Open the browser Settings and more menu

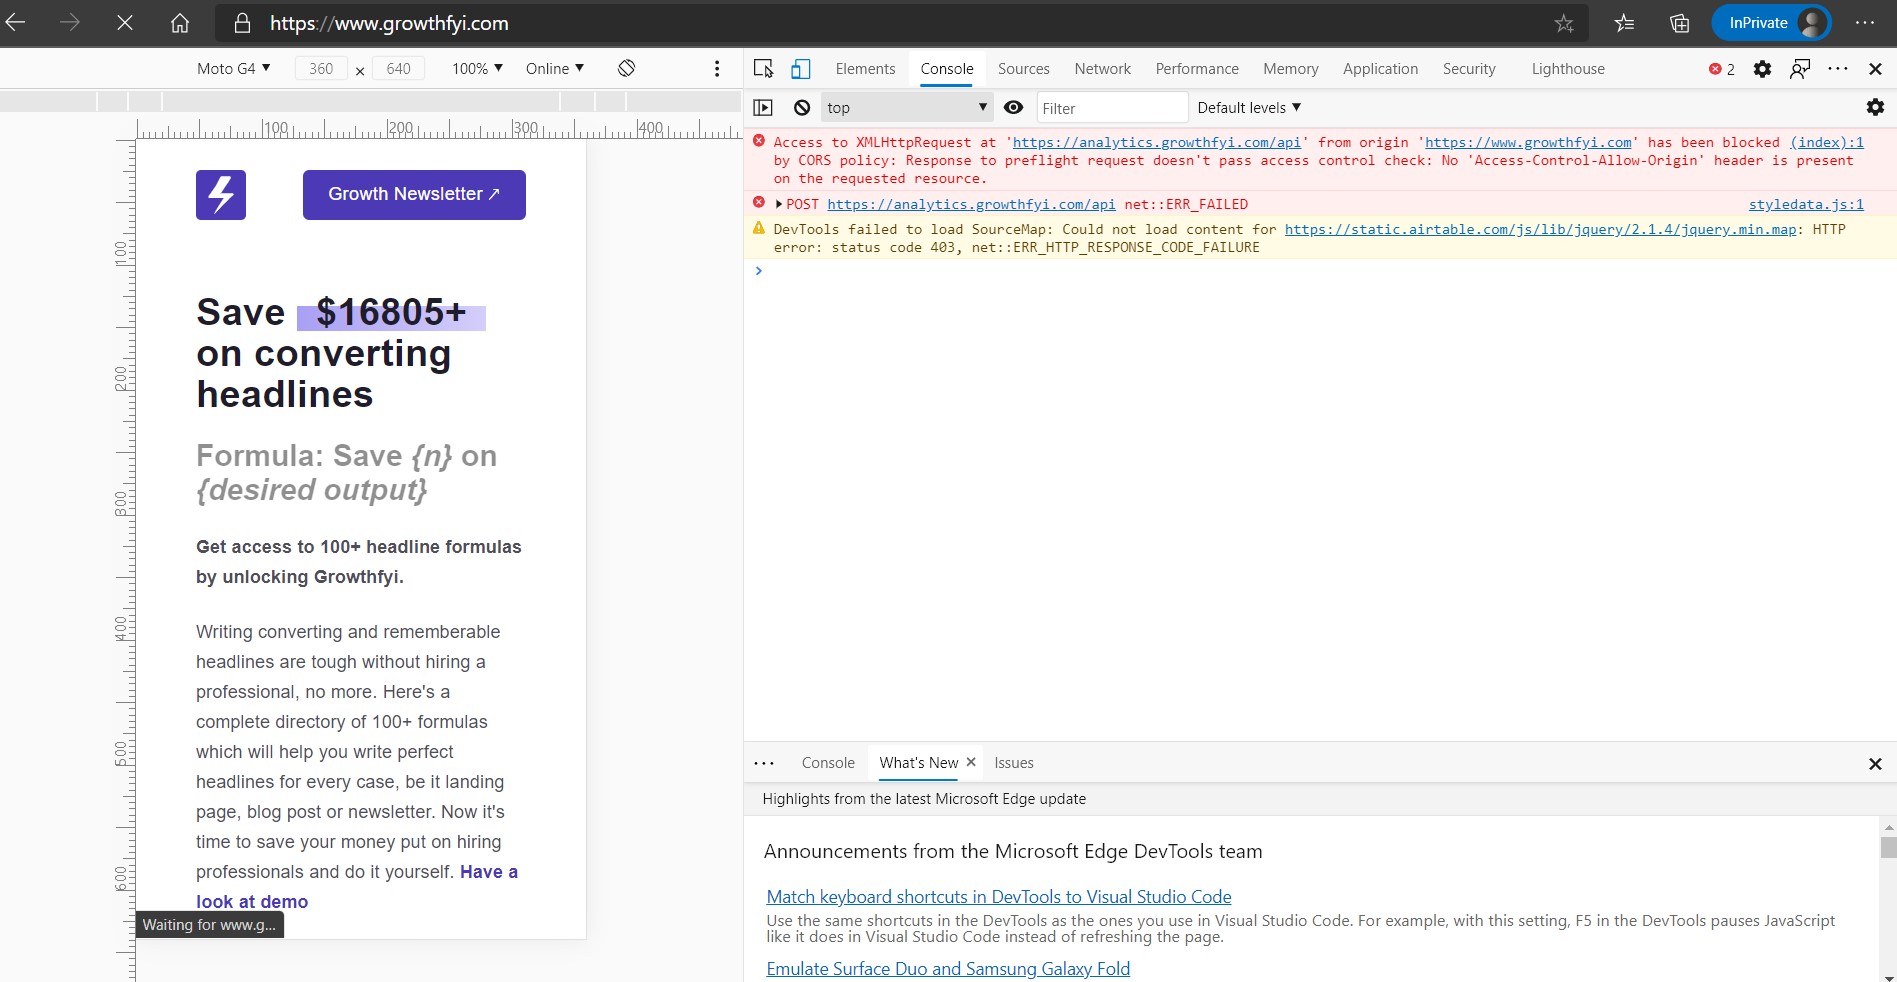click(x=1865, y=23)
